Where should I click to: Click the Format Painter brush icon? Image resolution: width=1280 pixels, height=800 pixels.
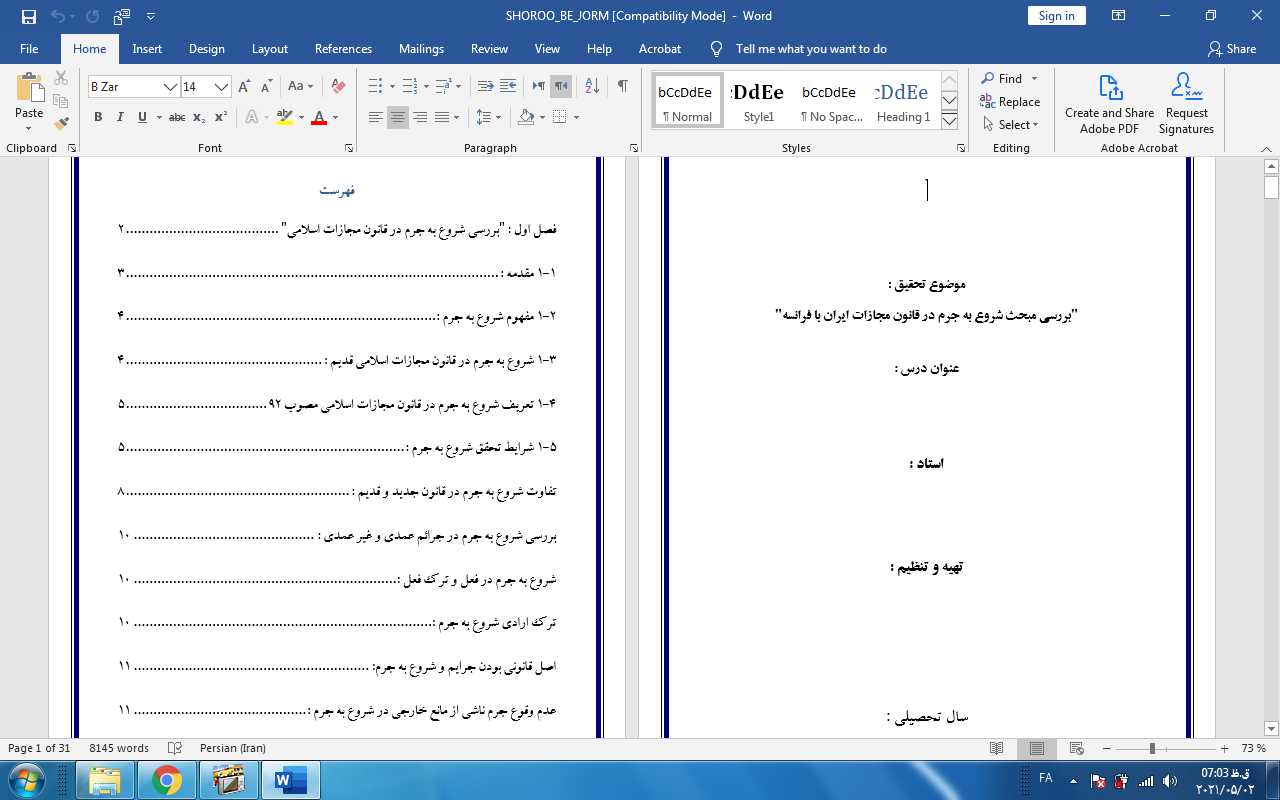(61, 124)
